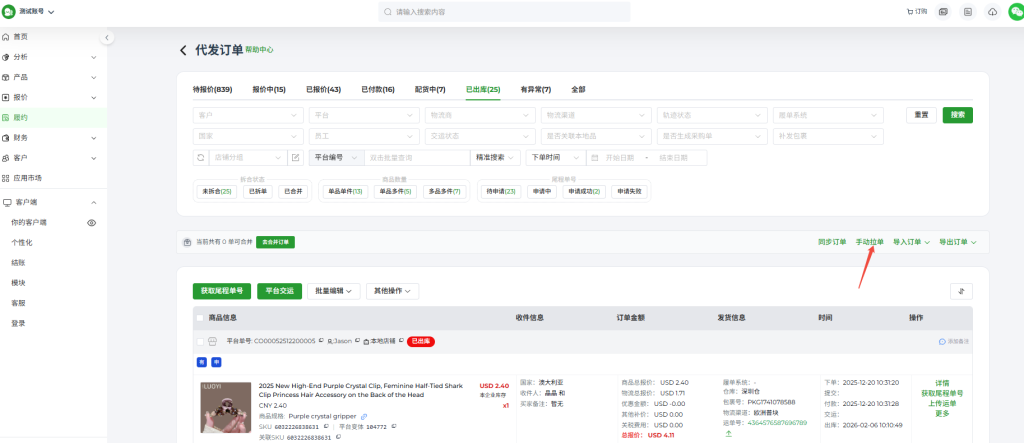Select the 有异常(7) tab

(x=535, y=90)
